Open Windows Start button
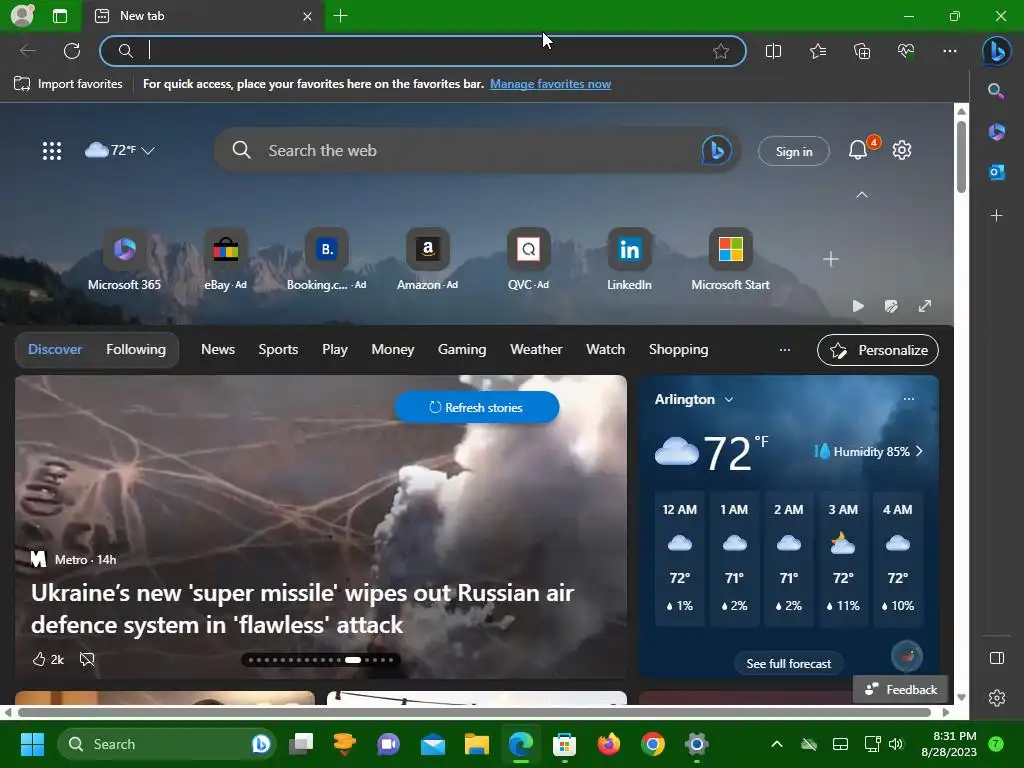The height and width of the screenshot is (768, 1024). coord(32,744)
